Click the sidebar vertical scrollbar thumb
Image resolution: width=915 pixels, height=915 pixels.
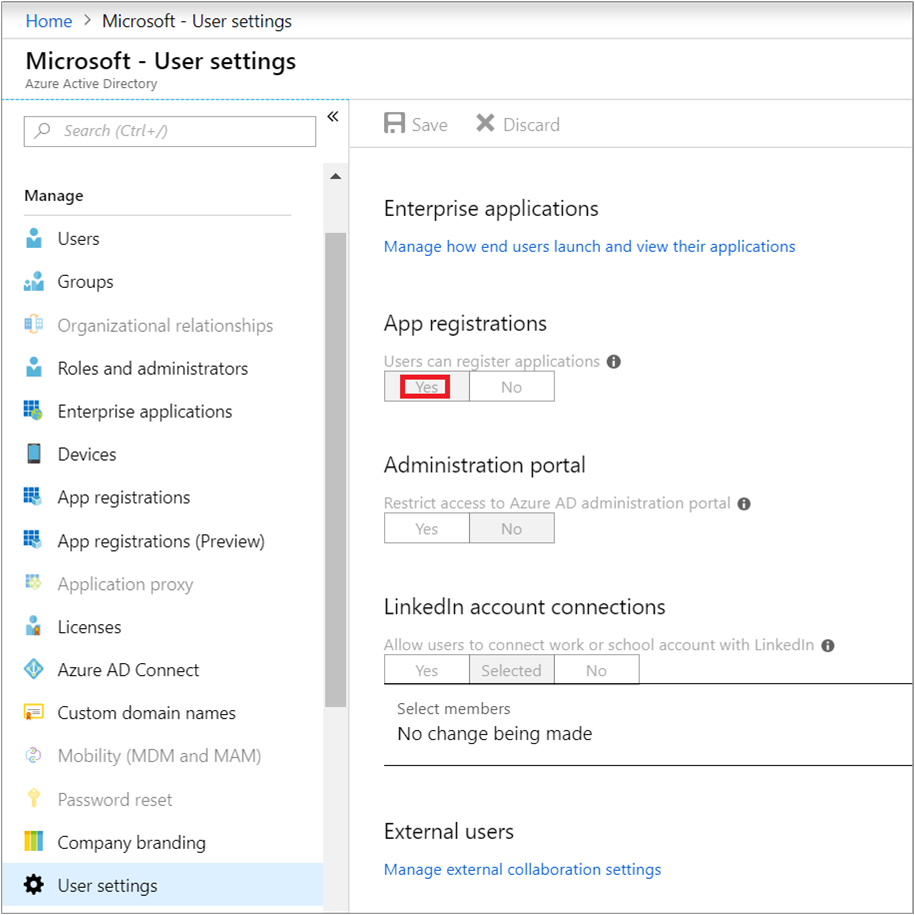(x=336, y=470)
